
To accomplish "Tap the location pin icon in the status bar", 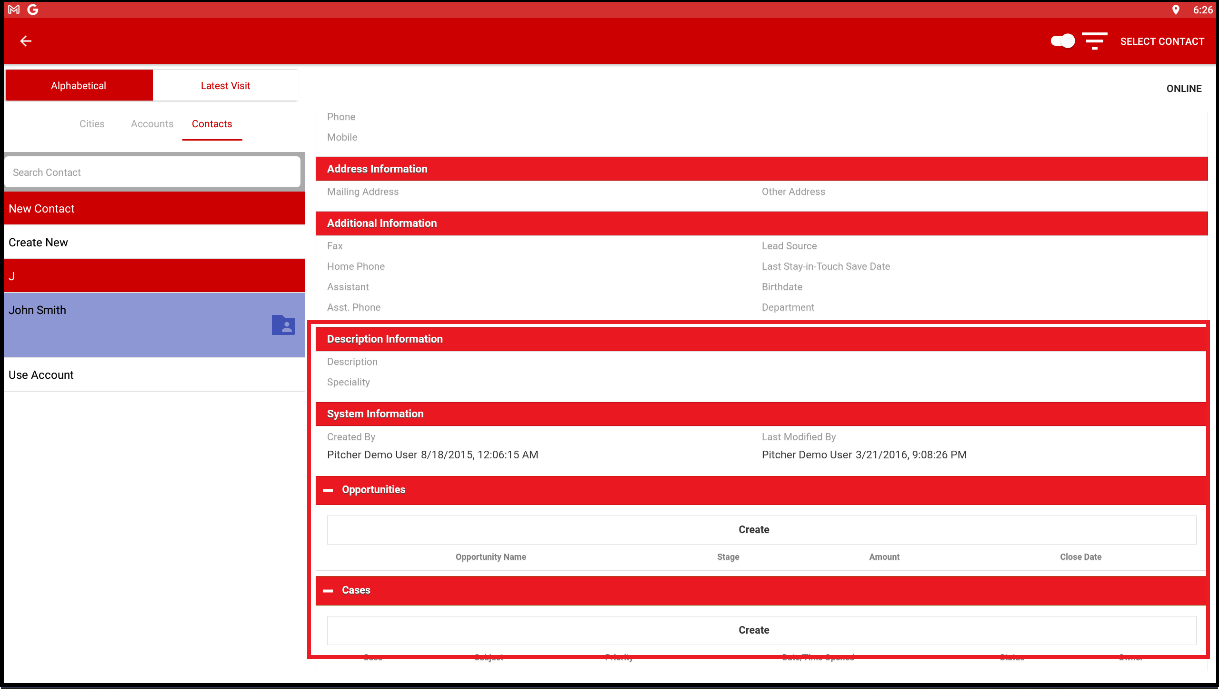I will pos(1176,9).
